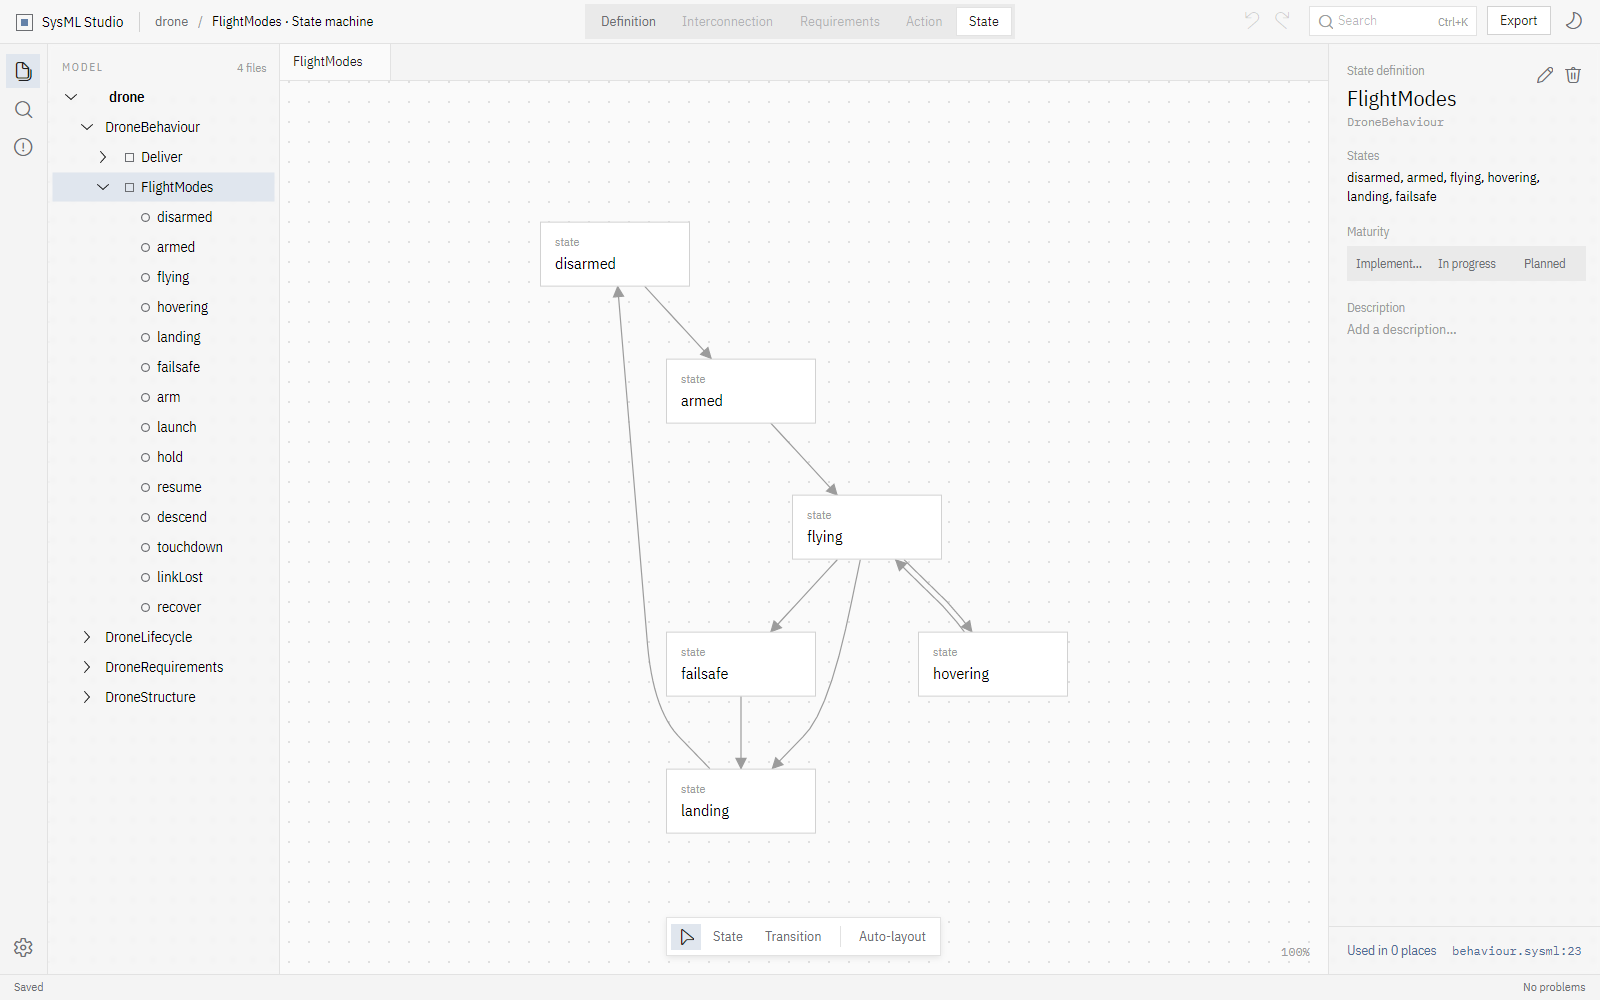Set maturity to Planned
The image size is (1600, 1000).
pos(1545,264)
